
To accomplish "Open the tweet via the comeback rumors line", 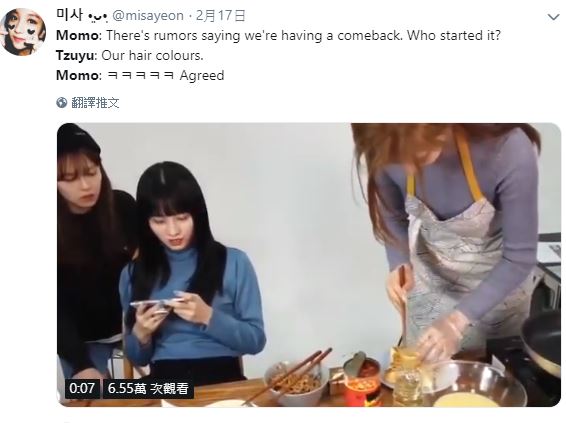I will tap(278, 35).
